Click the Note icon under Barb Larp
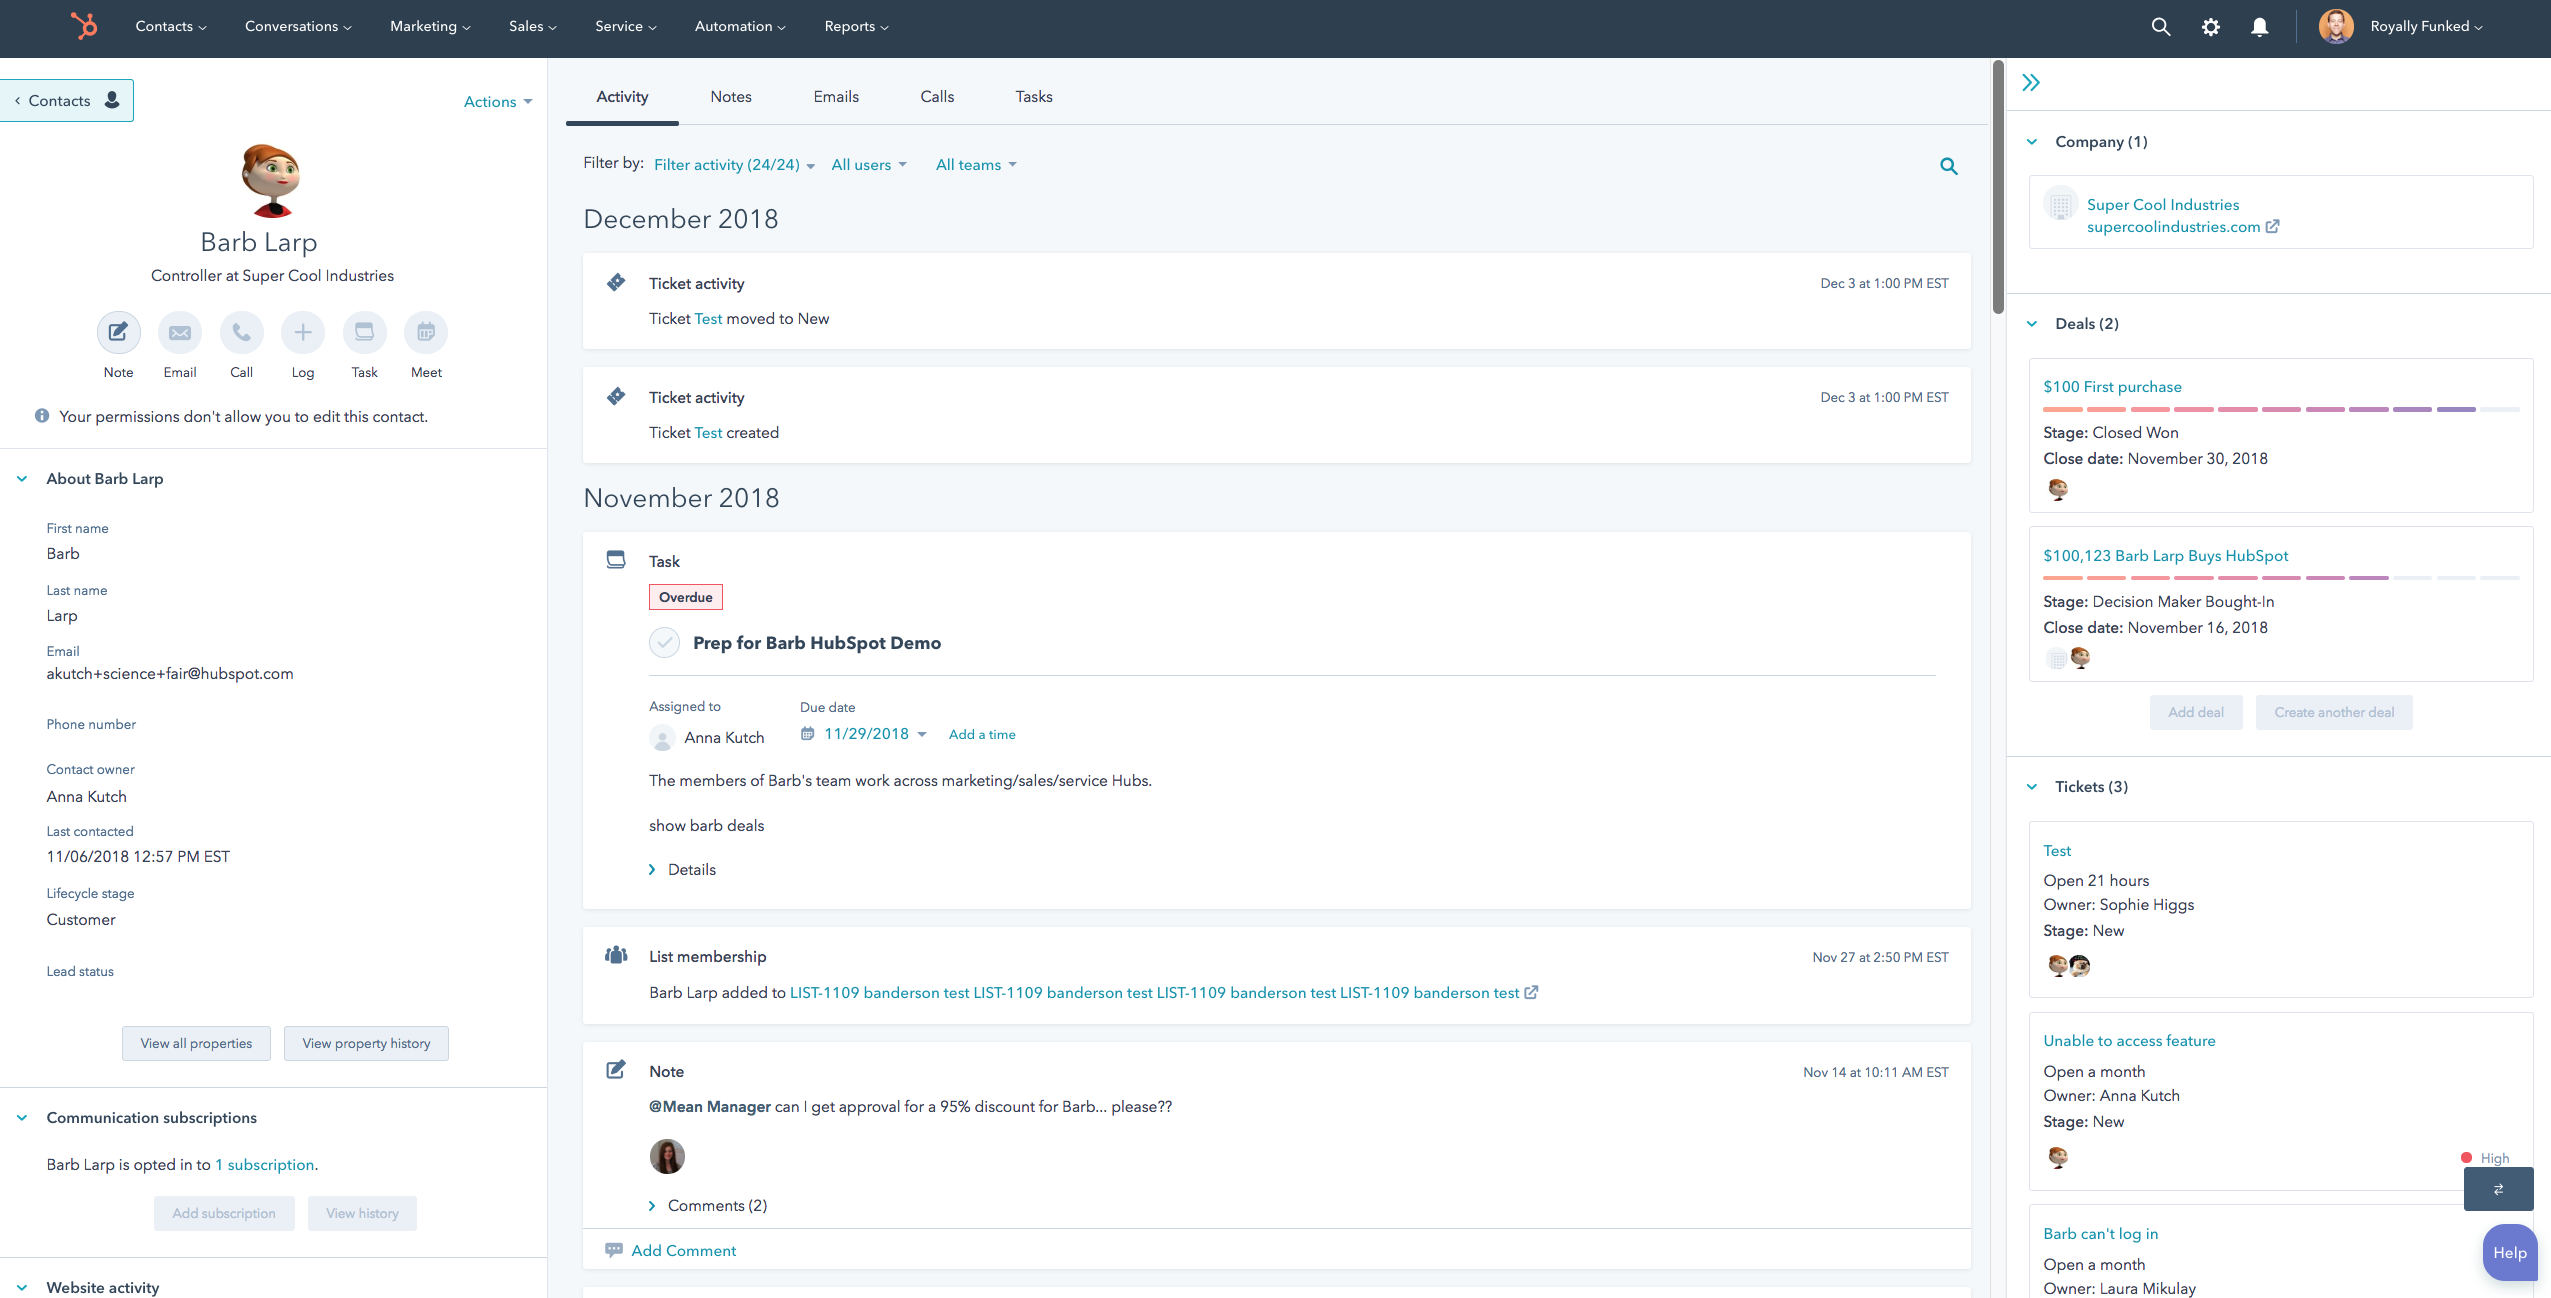This screenshot has height=1298, width=2551. pos(118,333)
